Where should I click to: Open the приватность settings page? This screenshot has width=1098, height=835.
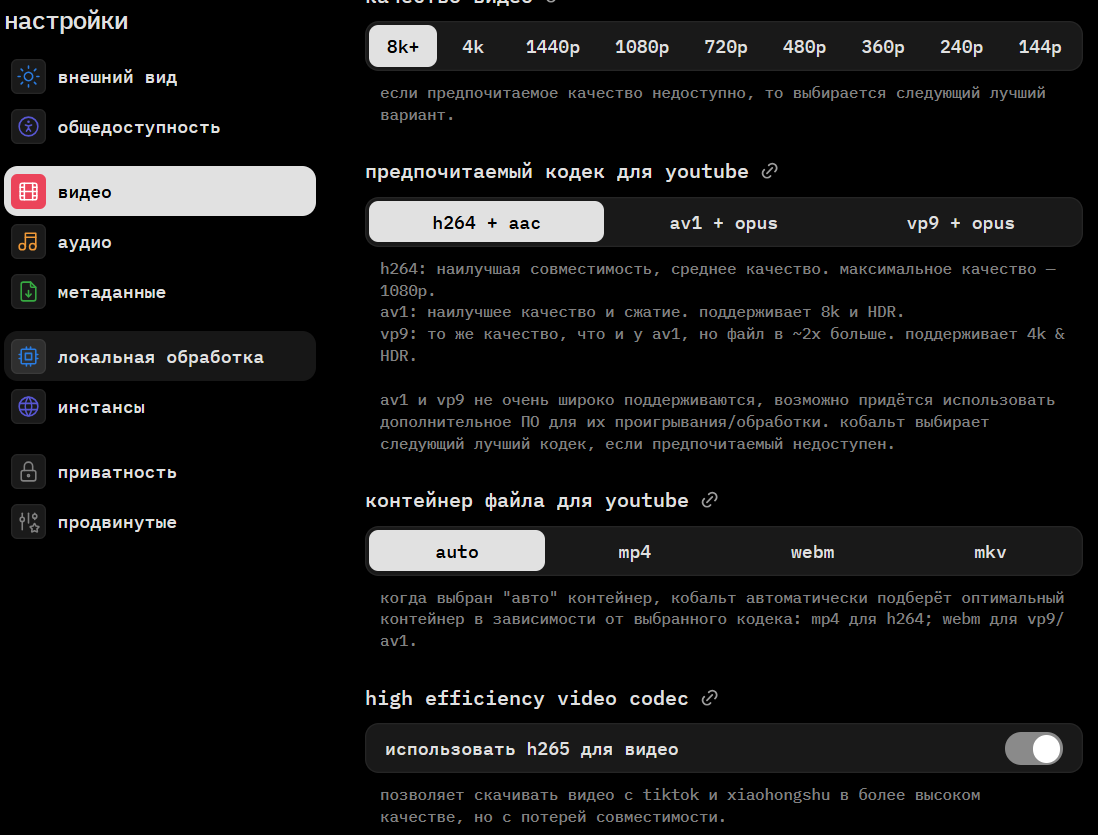click(160, 471)
